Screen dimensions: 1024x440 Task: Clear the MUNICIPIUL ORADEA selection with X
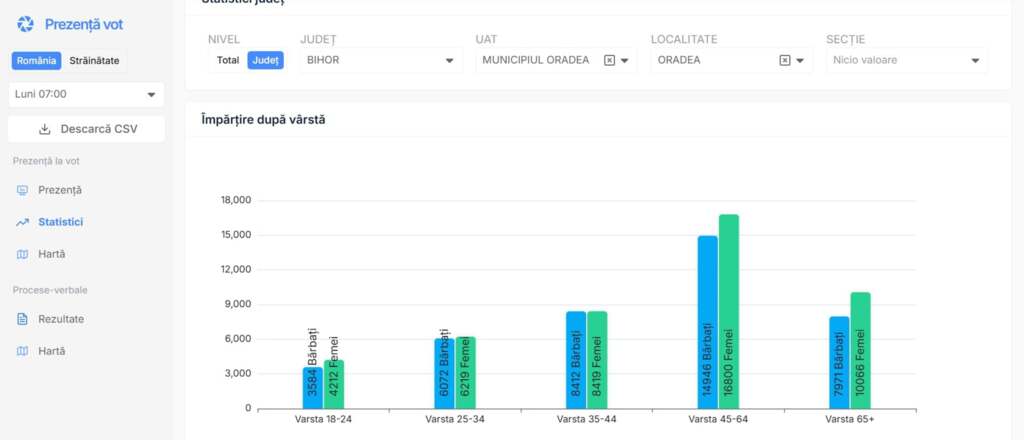[609, 60]
